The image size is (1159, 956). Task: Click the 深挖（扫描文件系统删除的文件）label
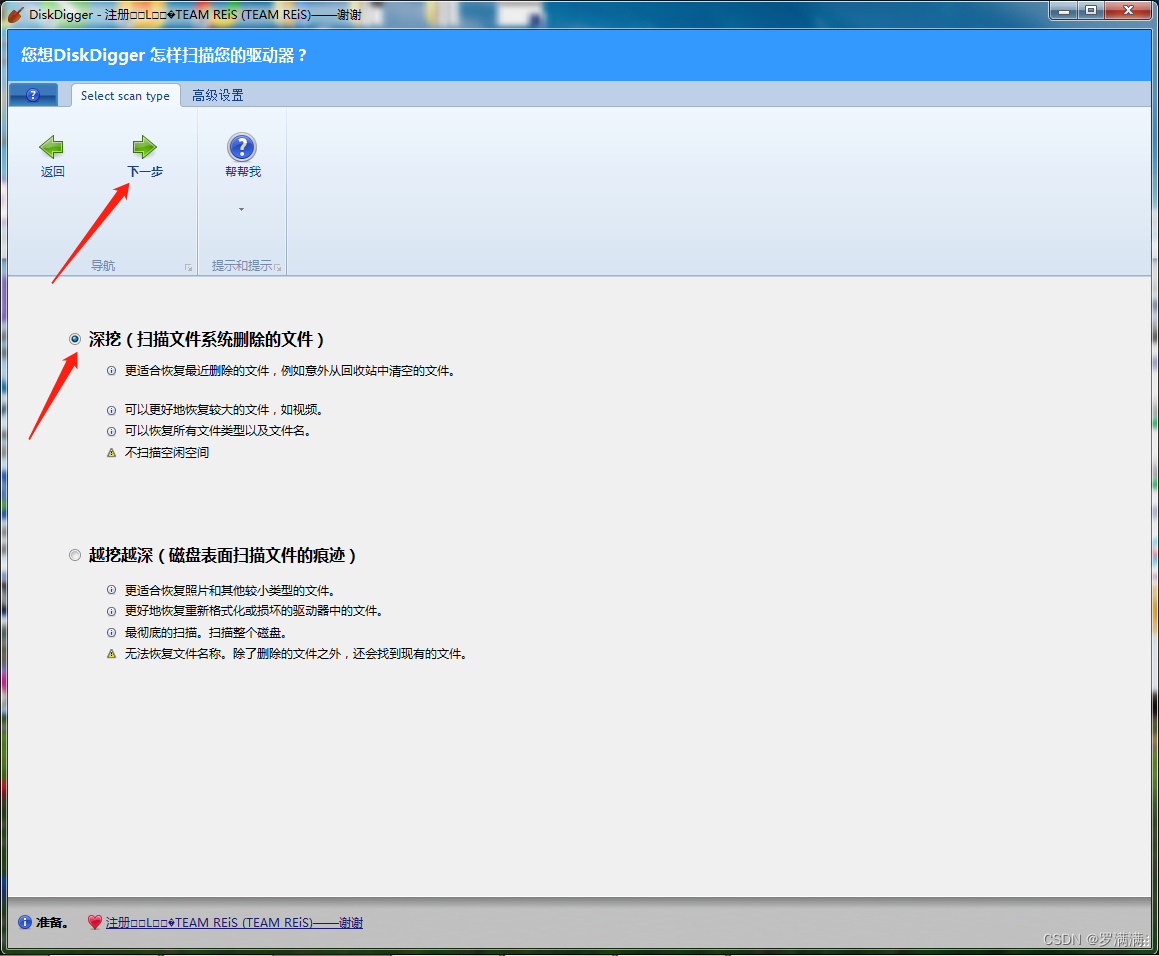[x=206, y=339]
